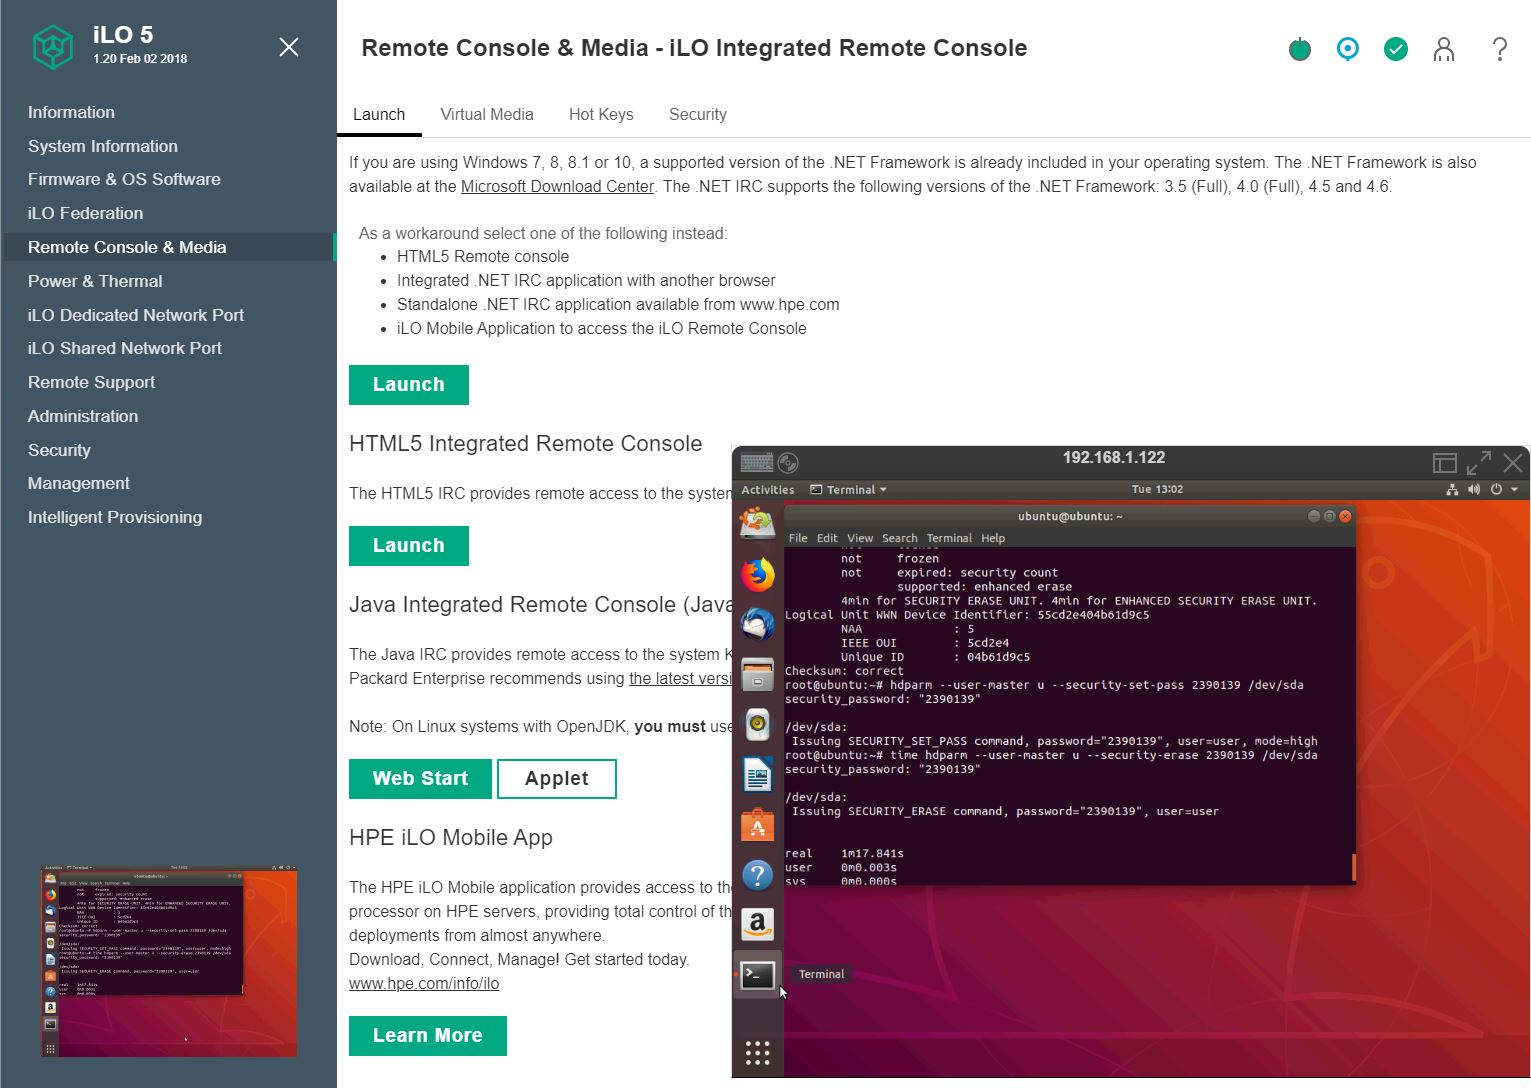1531x1088 pixels.
Task: Open the terminal Help menu
Action: click(x=993, y=538)
